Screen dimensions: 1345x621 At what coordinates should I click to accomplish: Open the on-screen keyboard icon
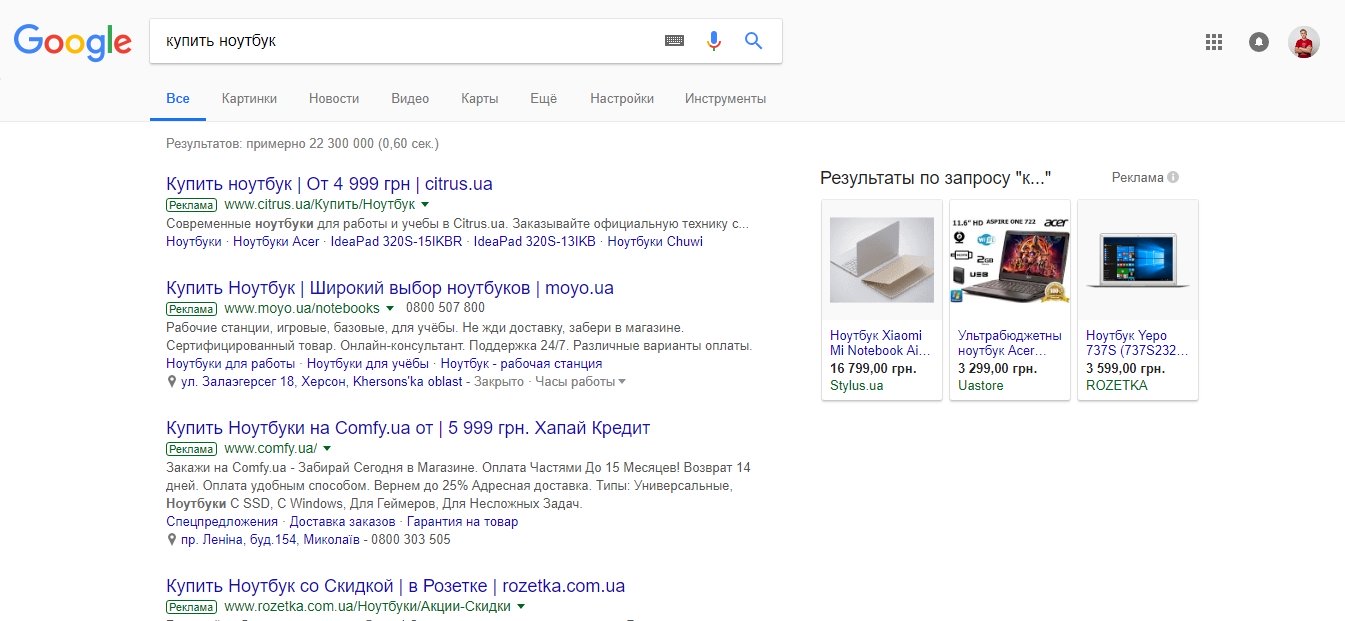pyautogui.click(x=674, y=41)
